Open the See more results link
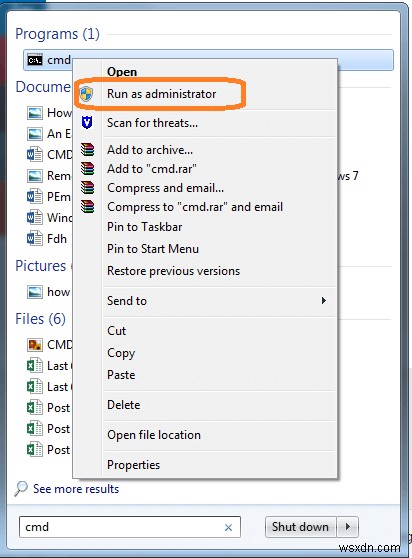412x558 pixels. click(x=76, y=489)
